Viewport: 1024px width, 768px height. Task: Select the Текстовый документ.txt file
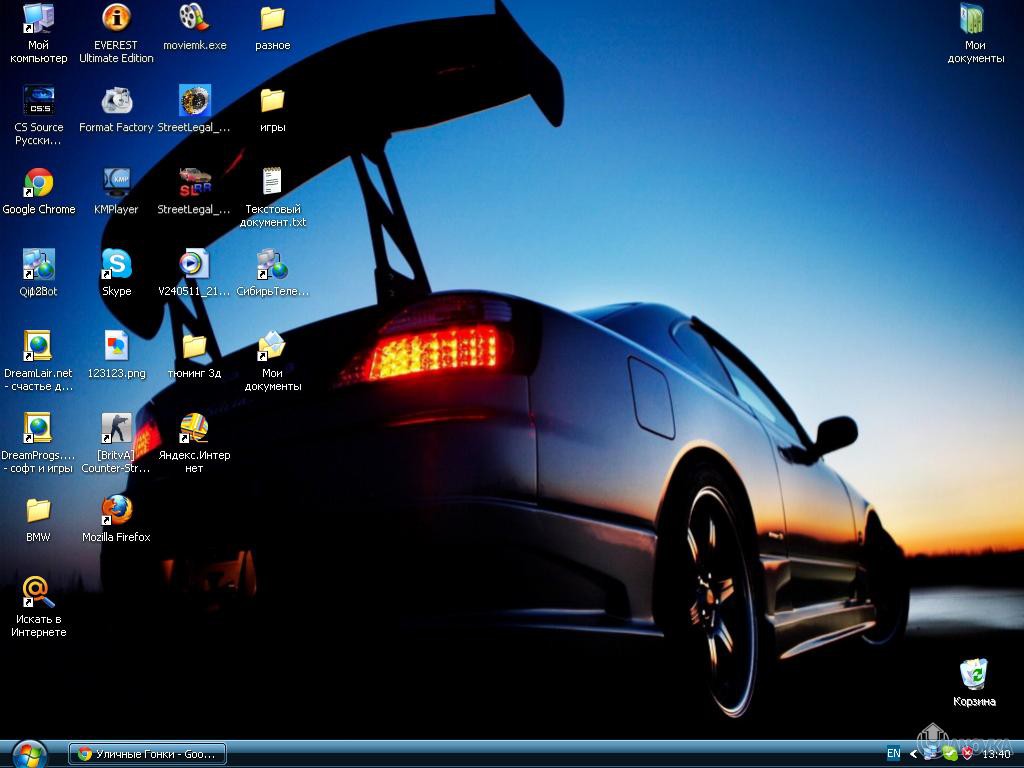[272, 184]
